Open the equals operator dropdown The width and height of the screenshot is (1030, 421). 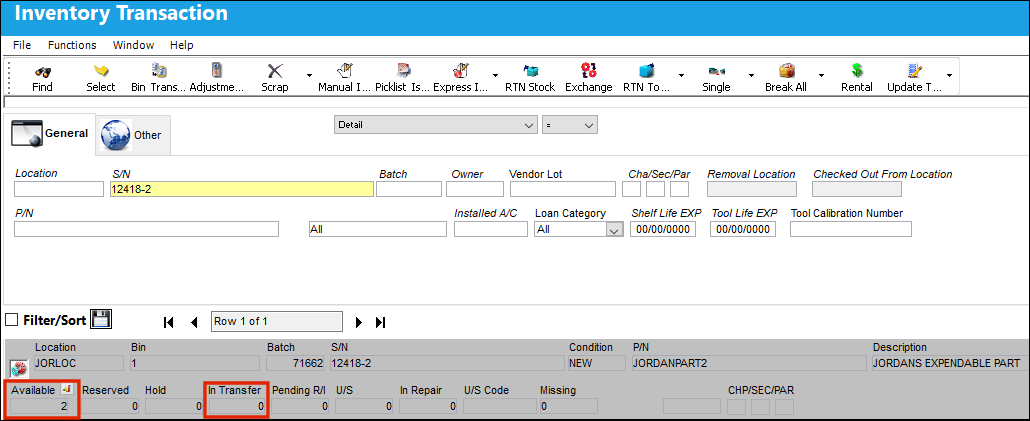[x=570, y=125]
